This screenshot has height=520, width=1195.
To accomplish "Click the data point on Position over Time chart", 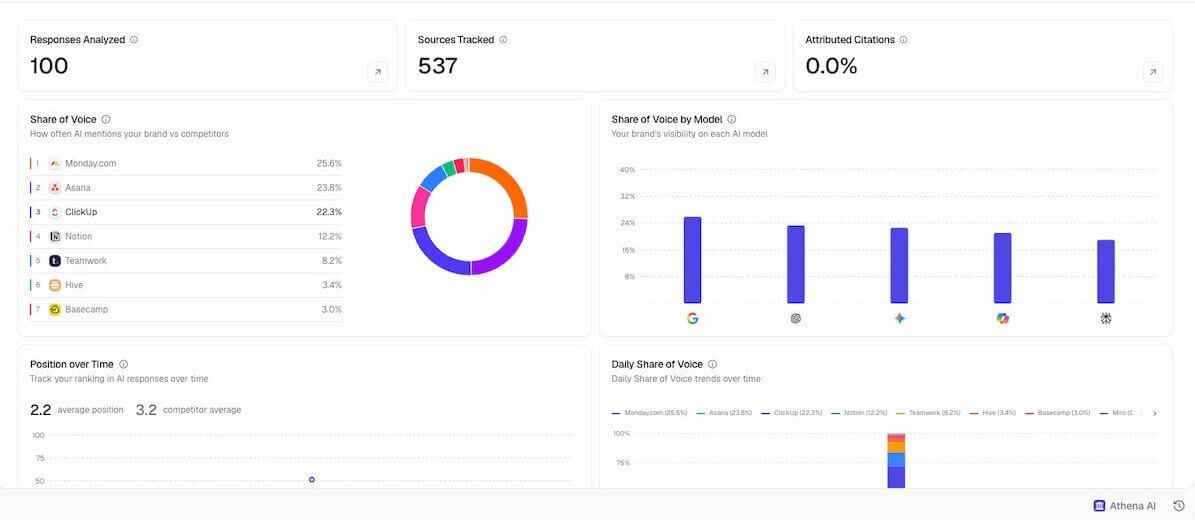I will coord(312,480).
